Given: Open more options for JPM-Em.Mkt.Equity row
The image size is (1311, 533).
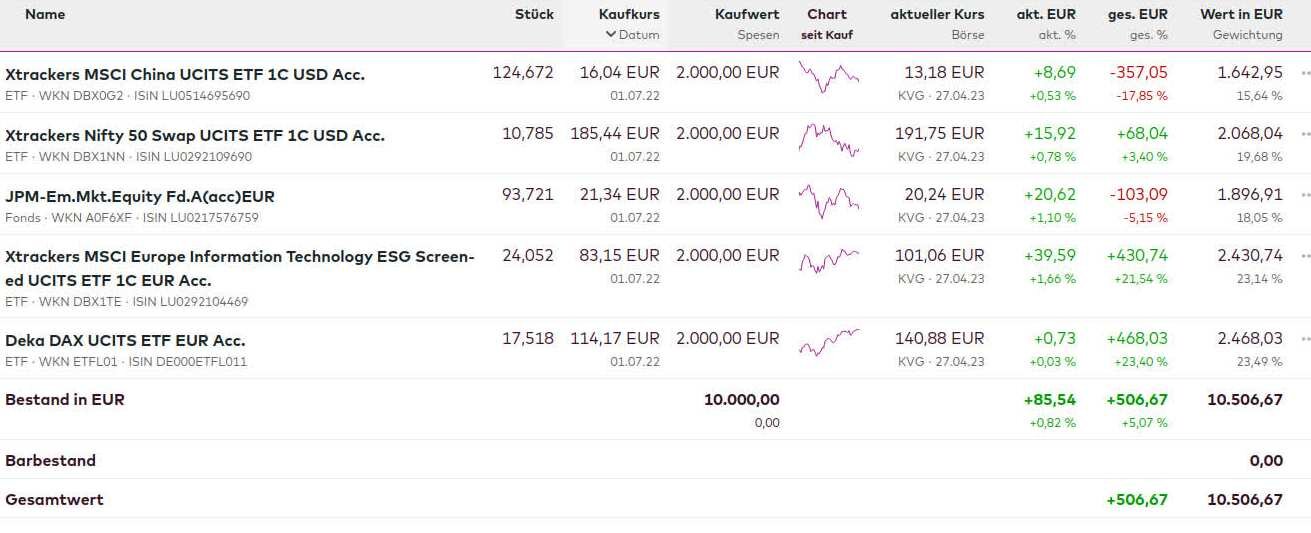Looking at the screenshot, I should (1305, 195).
